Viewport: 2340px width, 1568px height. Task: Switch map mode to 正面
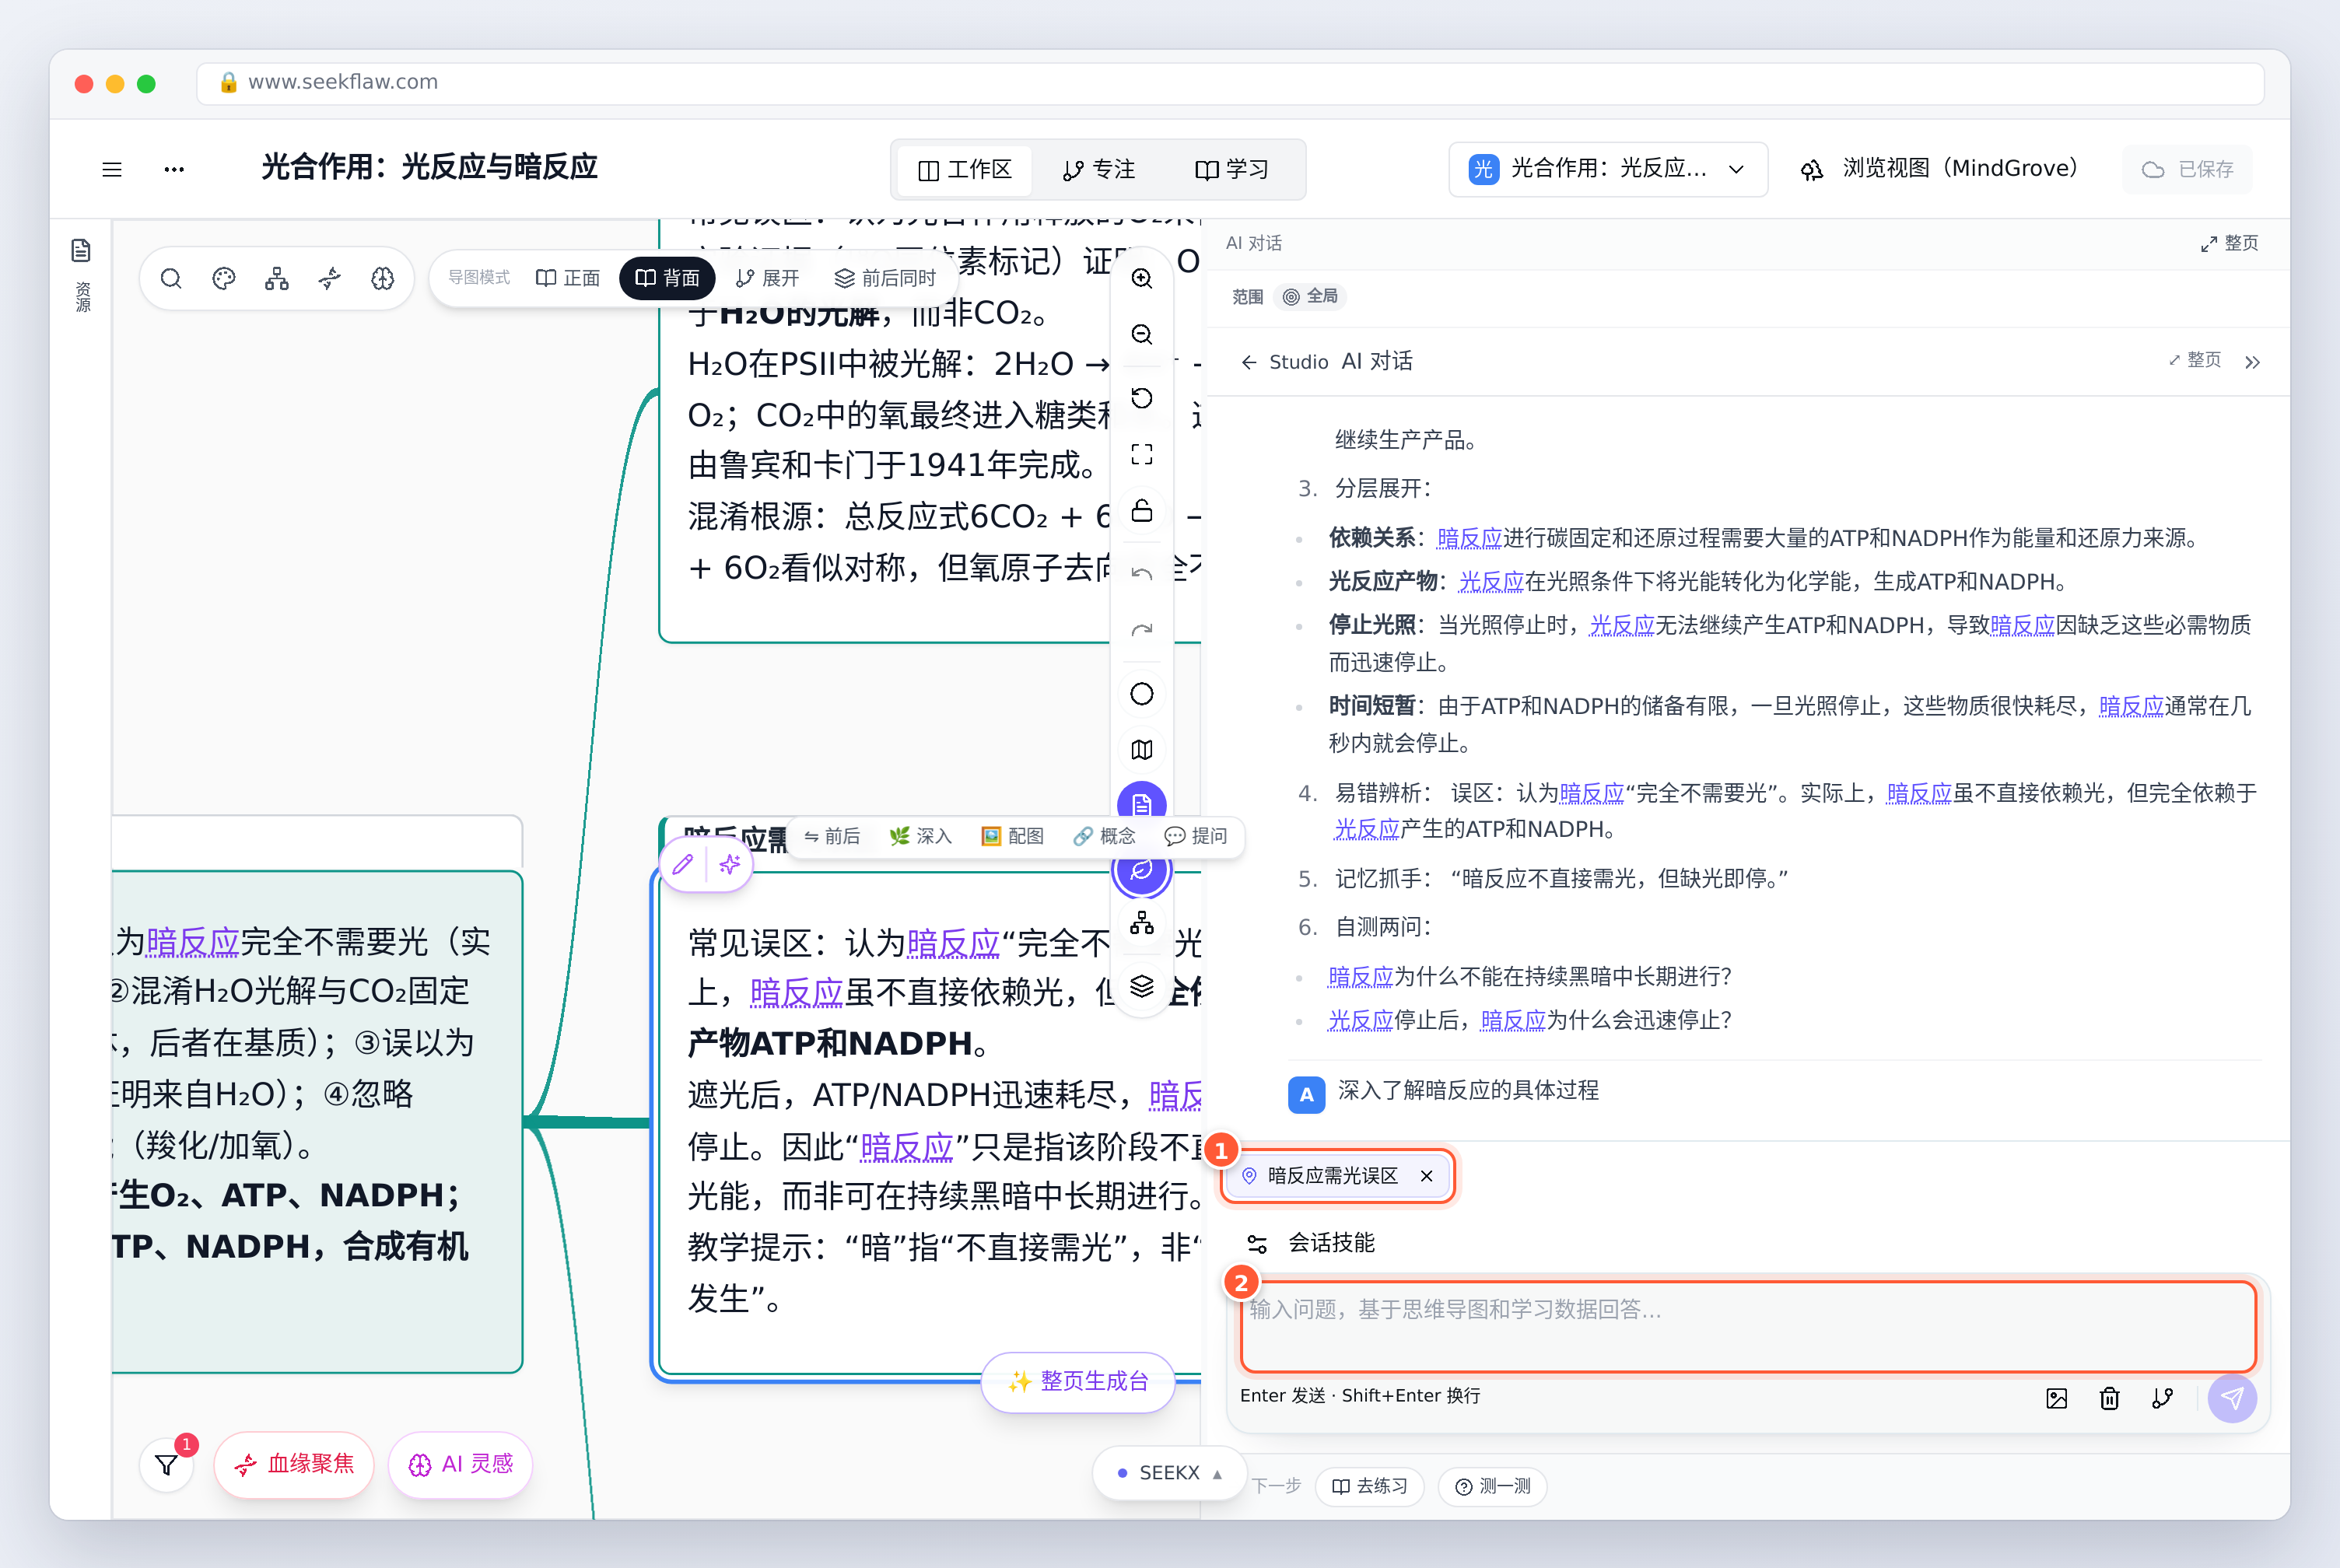[x=568, y=278]
